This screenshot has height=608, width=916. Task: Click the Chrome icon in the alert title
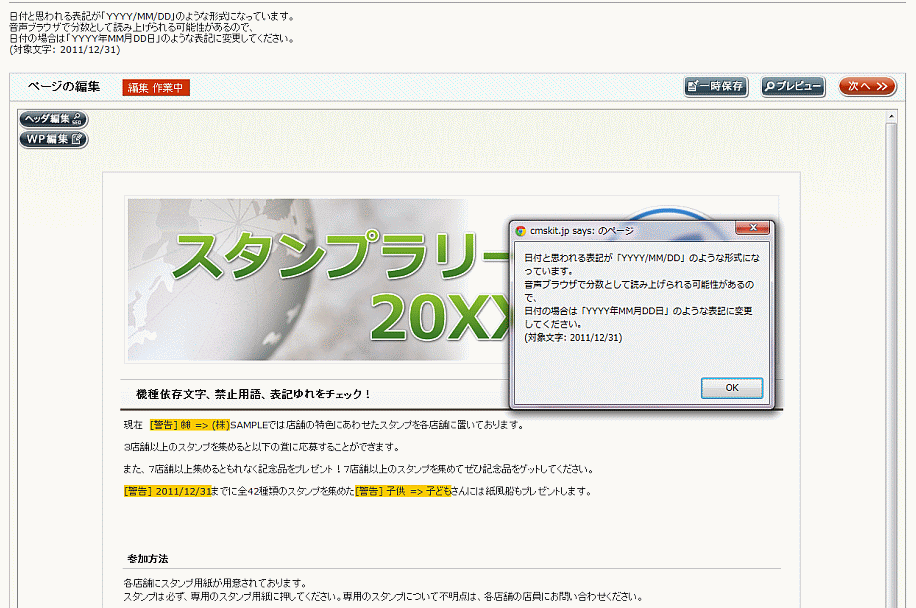[x=520, y=230]
